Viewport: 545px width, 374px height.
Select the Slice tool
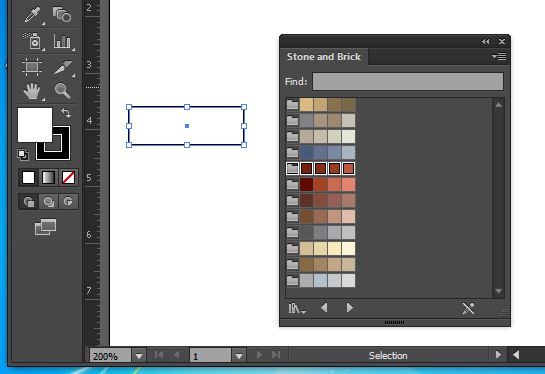[63, 67]
